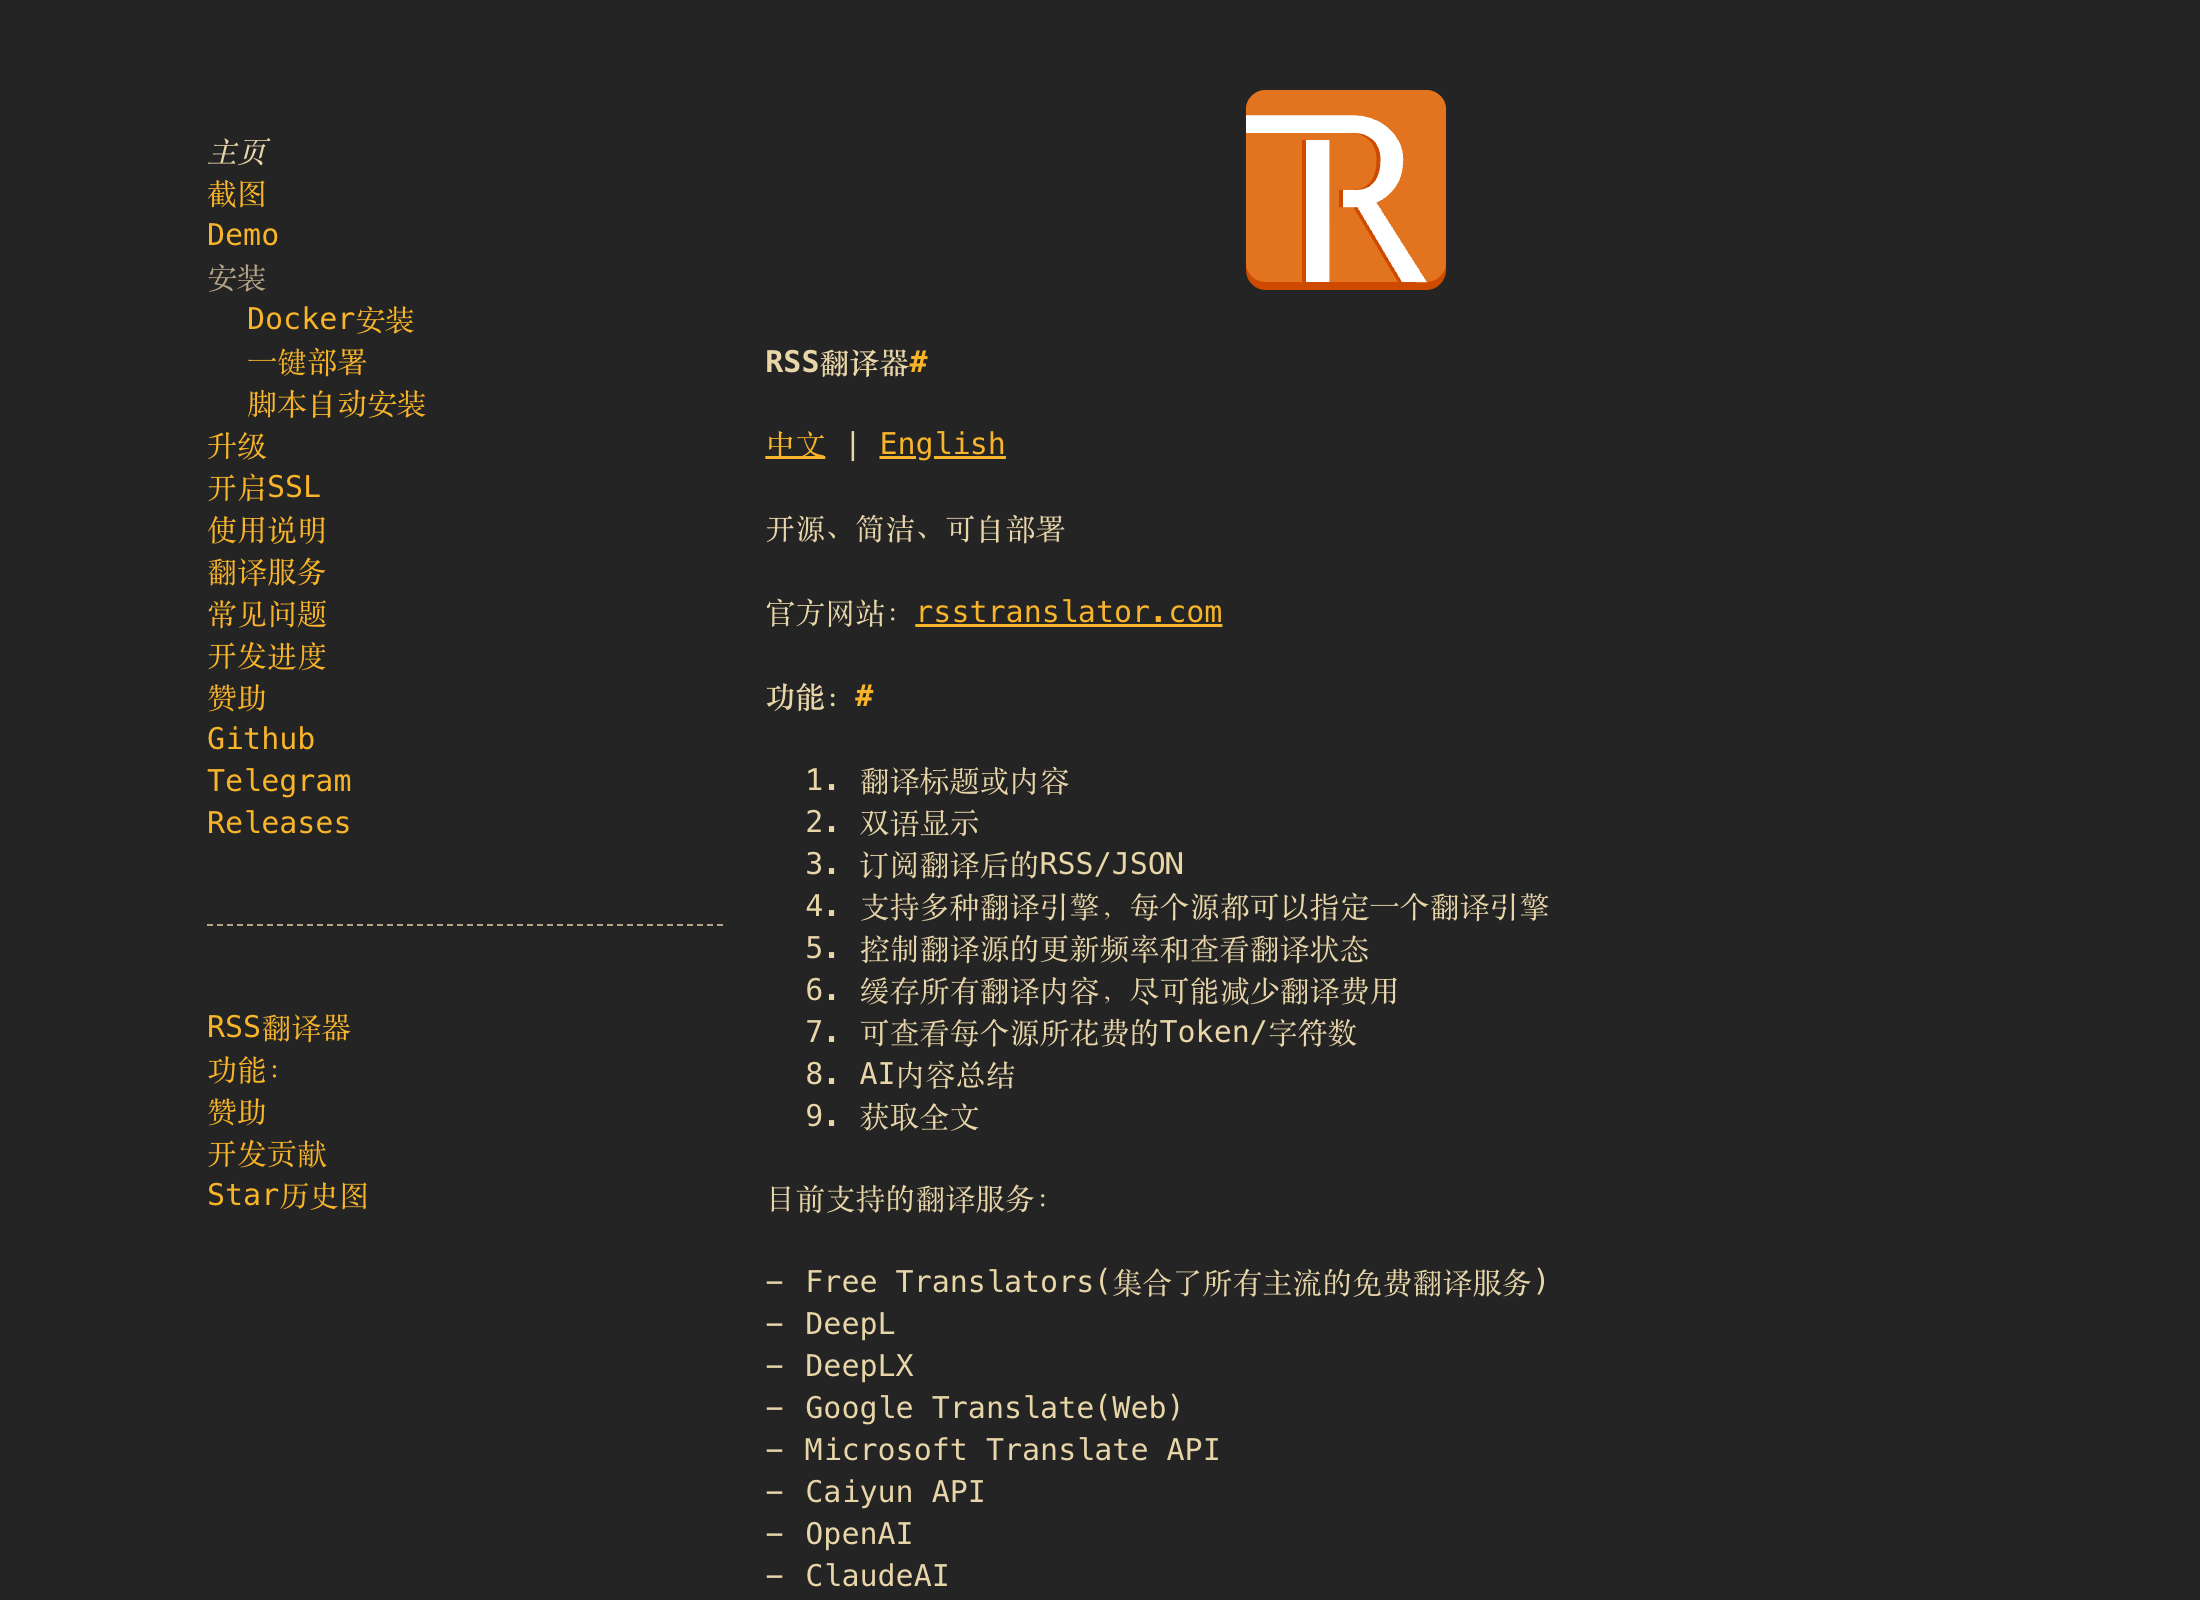This screenshot has width=2200, height=1600.
Task: Select the text 控制翻译源的更新频率和查看翻译状态
Action: [1115, 949]
